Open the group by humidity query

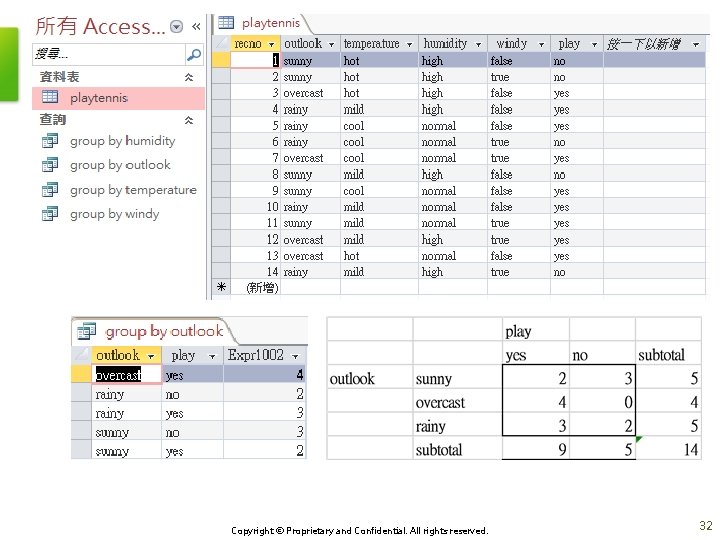pos(123,141)
